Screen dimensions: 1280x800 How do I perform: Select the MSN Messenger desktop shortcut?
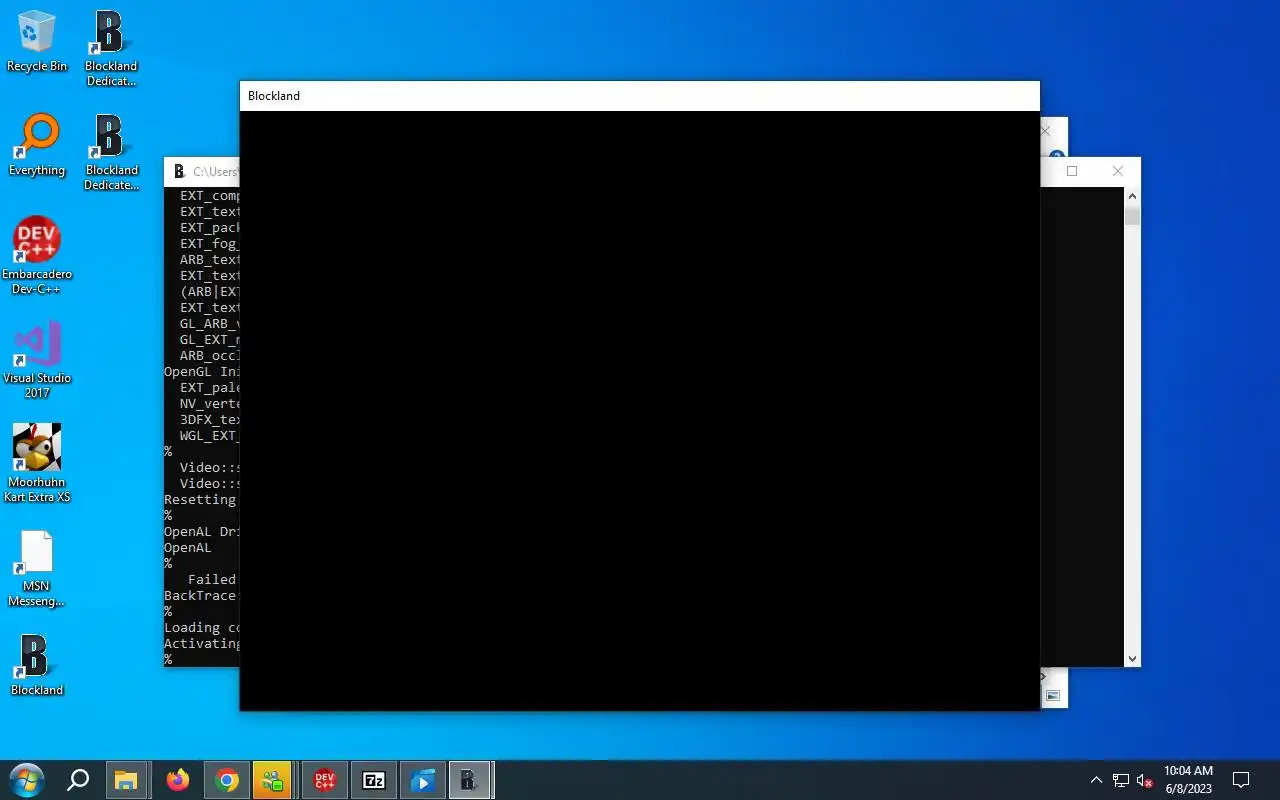(37, 568)
